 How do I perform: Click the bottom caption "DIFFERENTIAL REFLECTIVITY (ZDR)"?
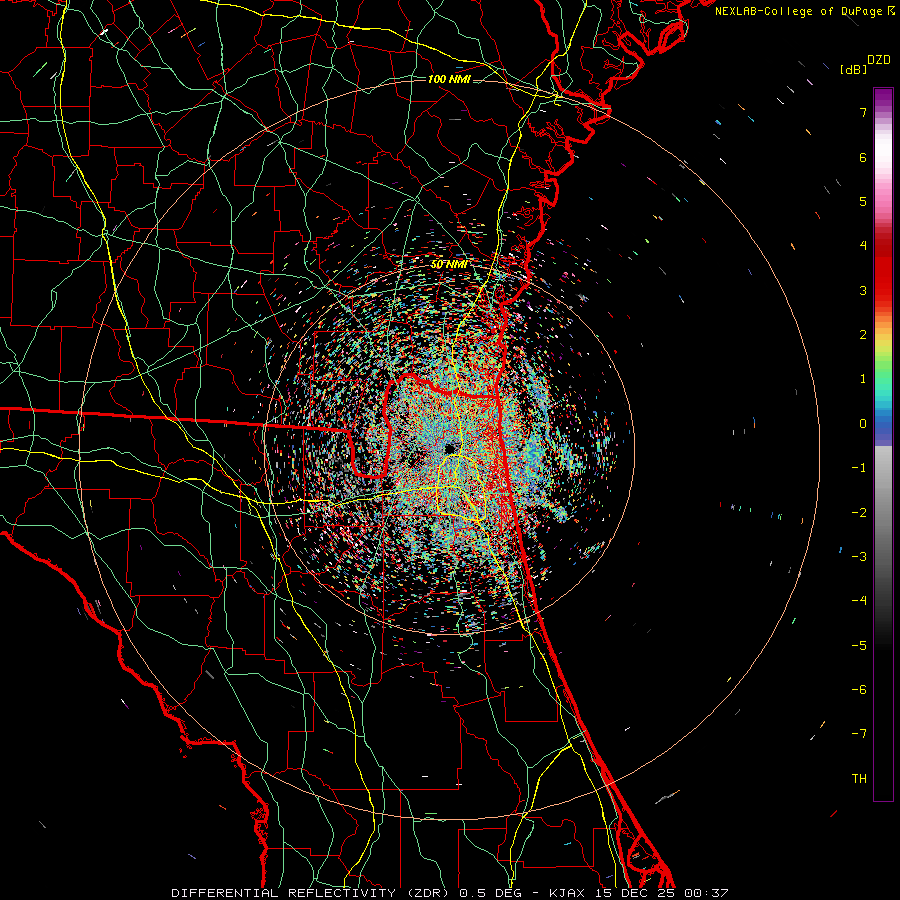click(x=313, y=893)
